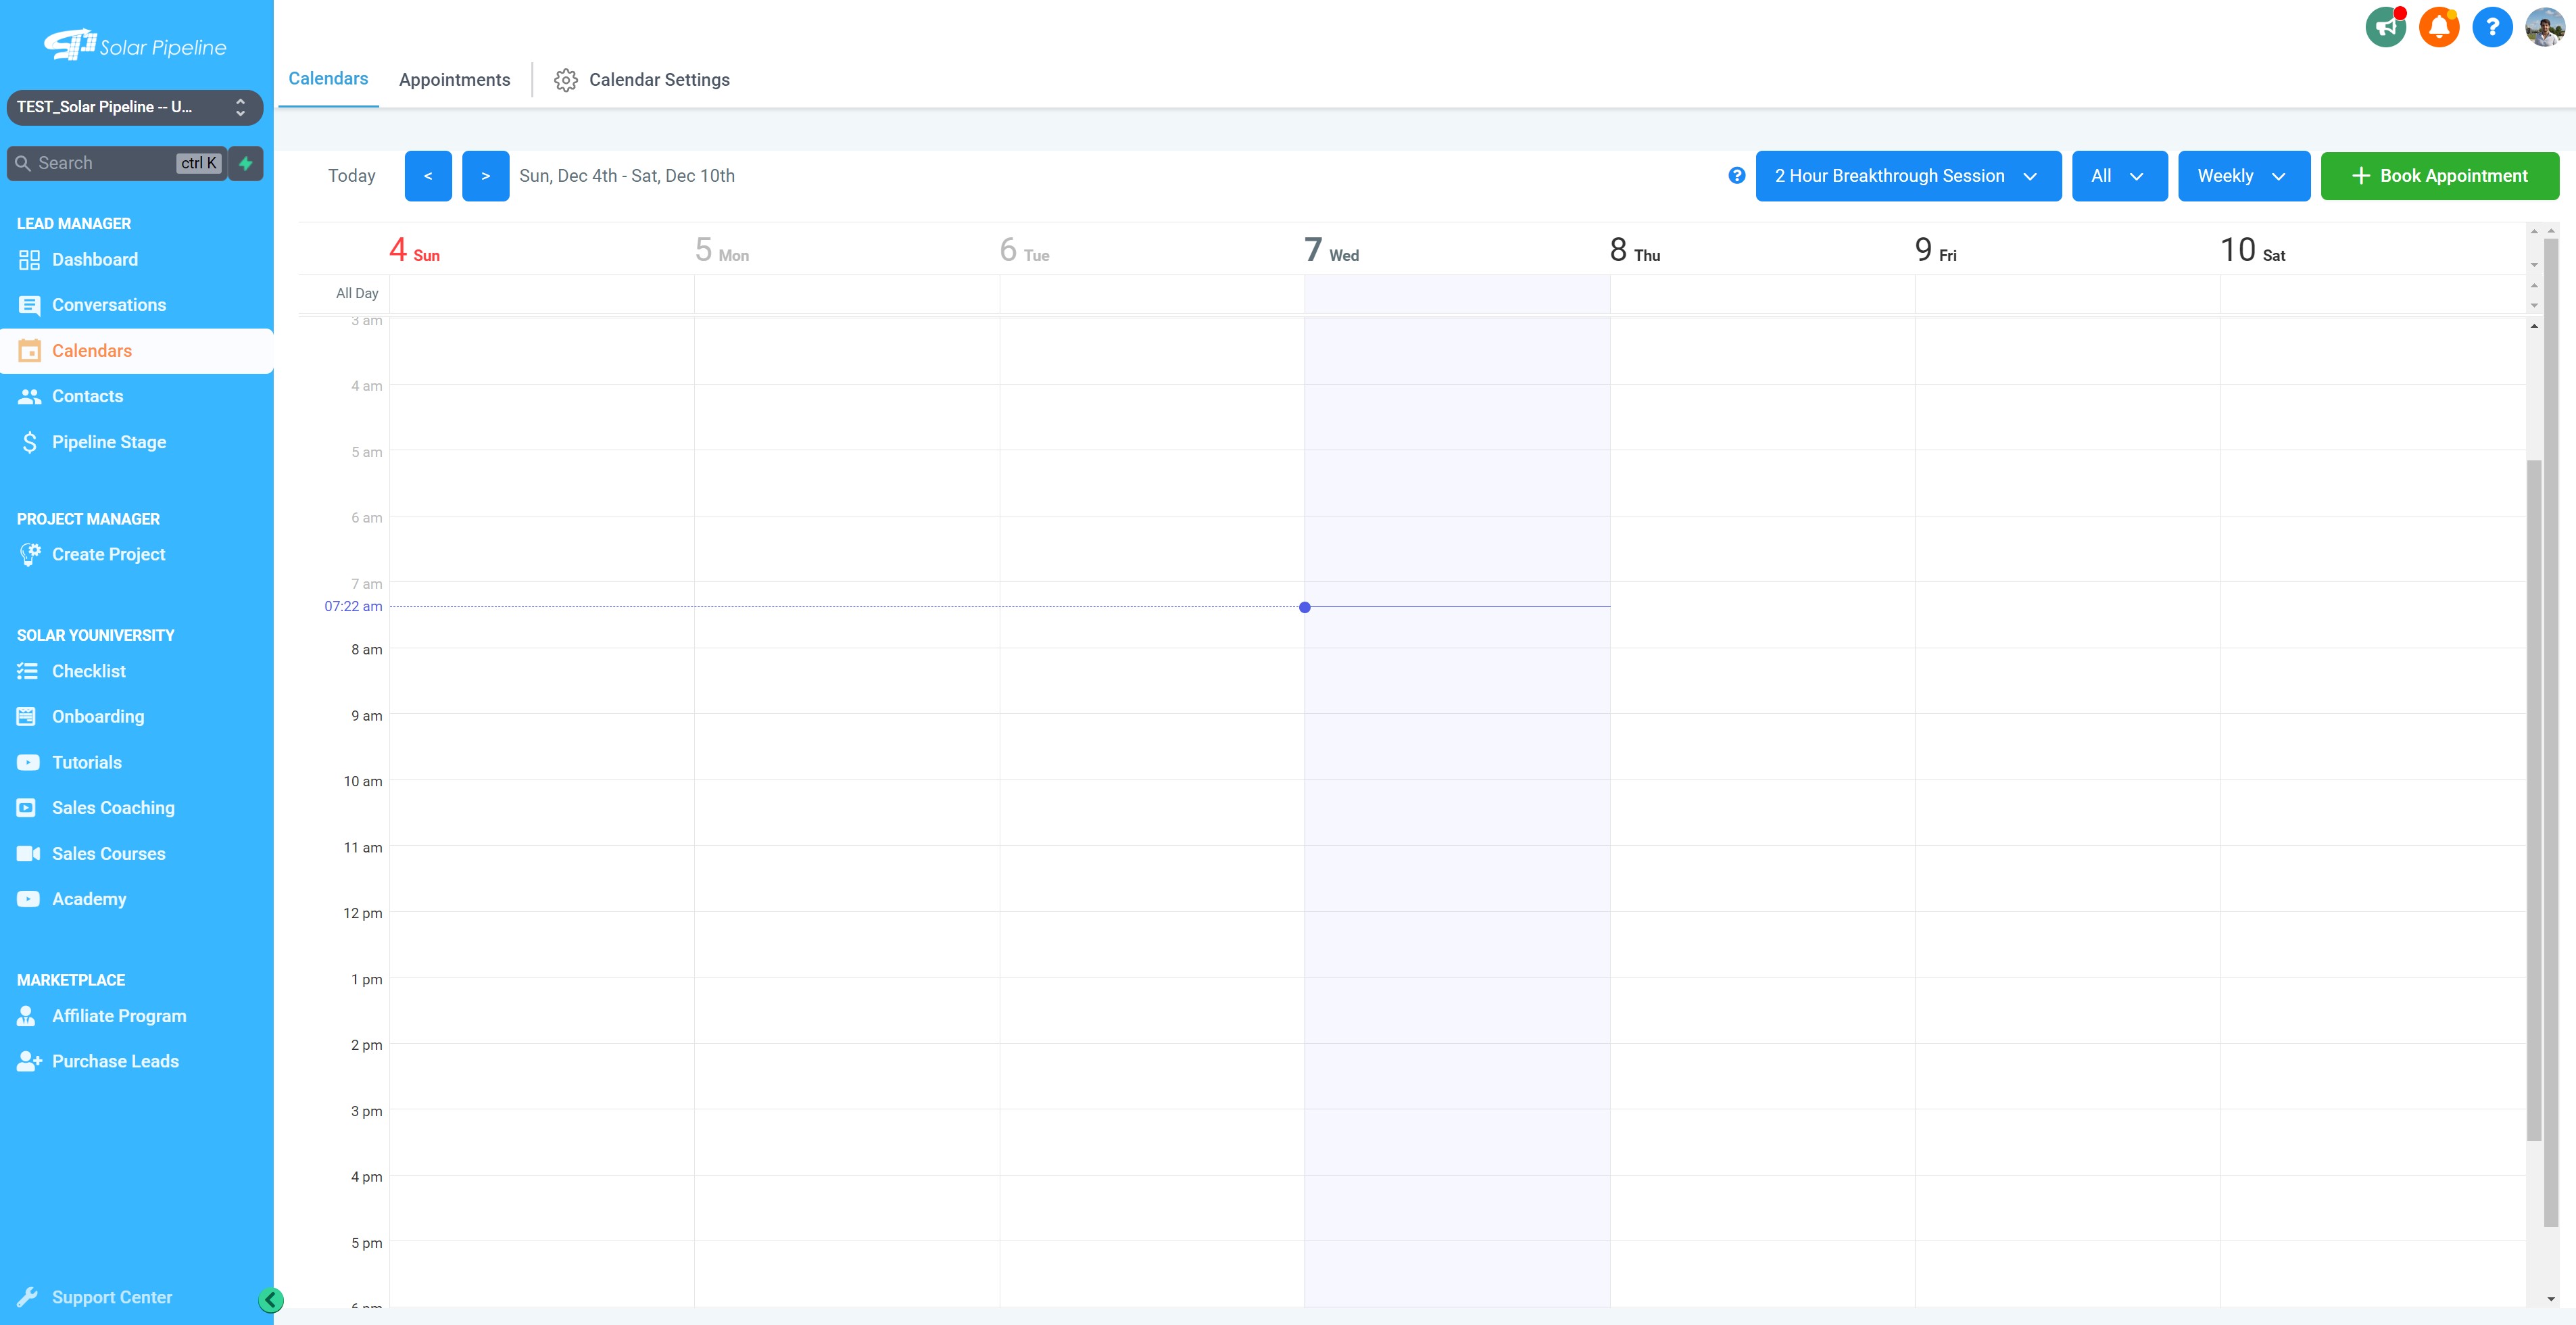Open the Dashboard from the sidebar
Image resolution: width=2576 pixels, height=1325 pixels.
94,259
